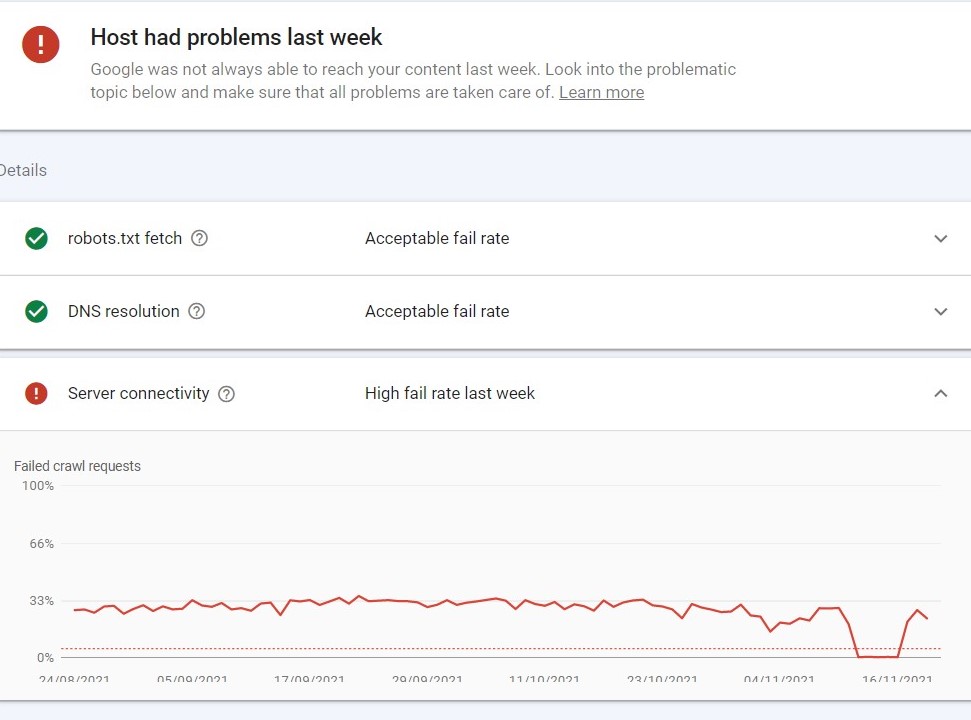
Task: Click the 33% gridline label on chart
Action: pos(41,601)
